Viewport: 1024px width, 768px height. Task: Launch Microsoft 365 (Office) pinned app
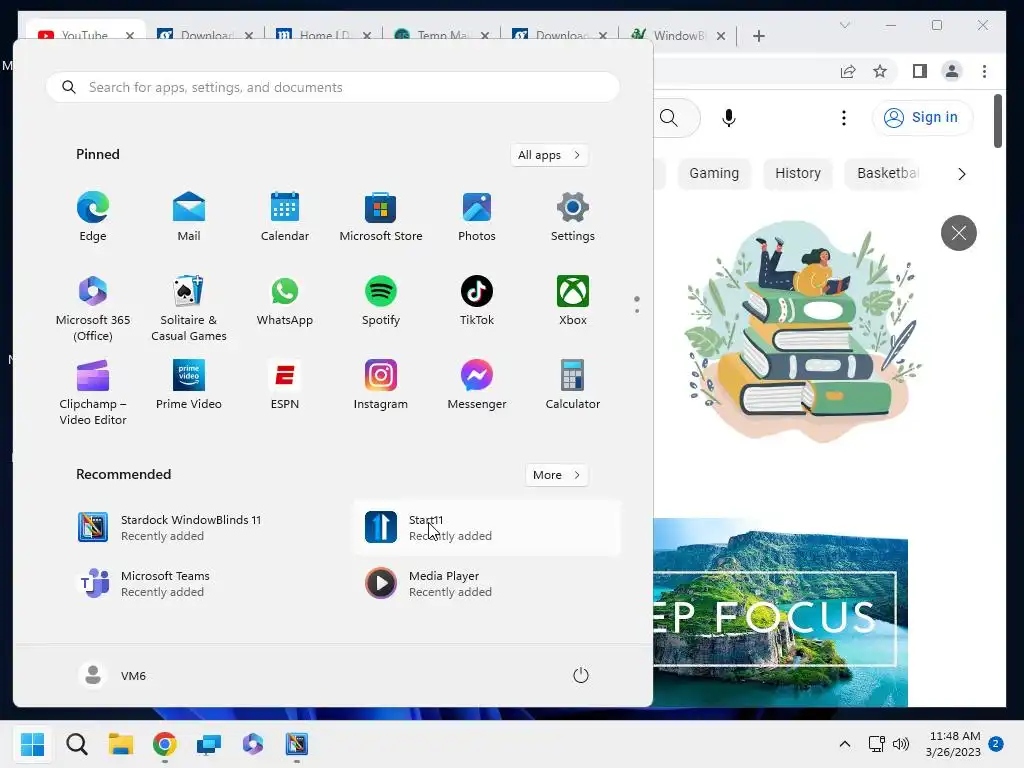click(x=93, y=308)
